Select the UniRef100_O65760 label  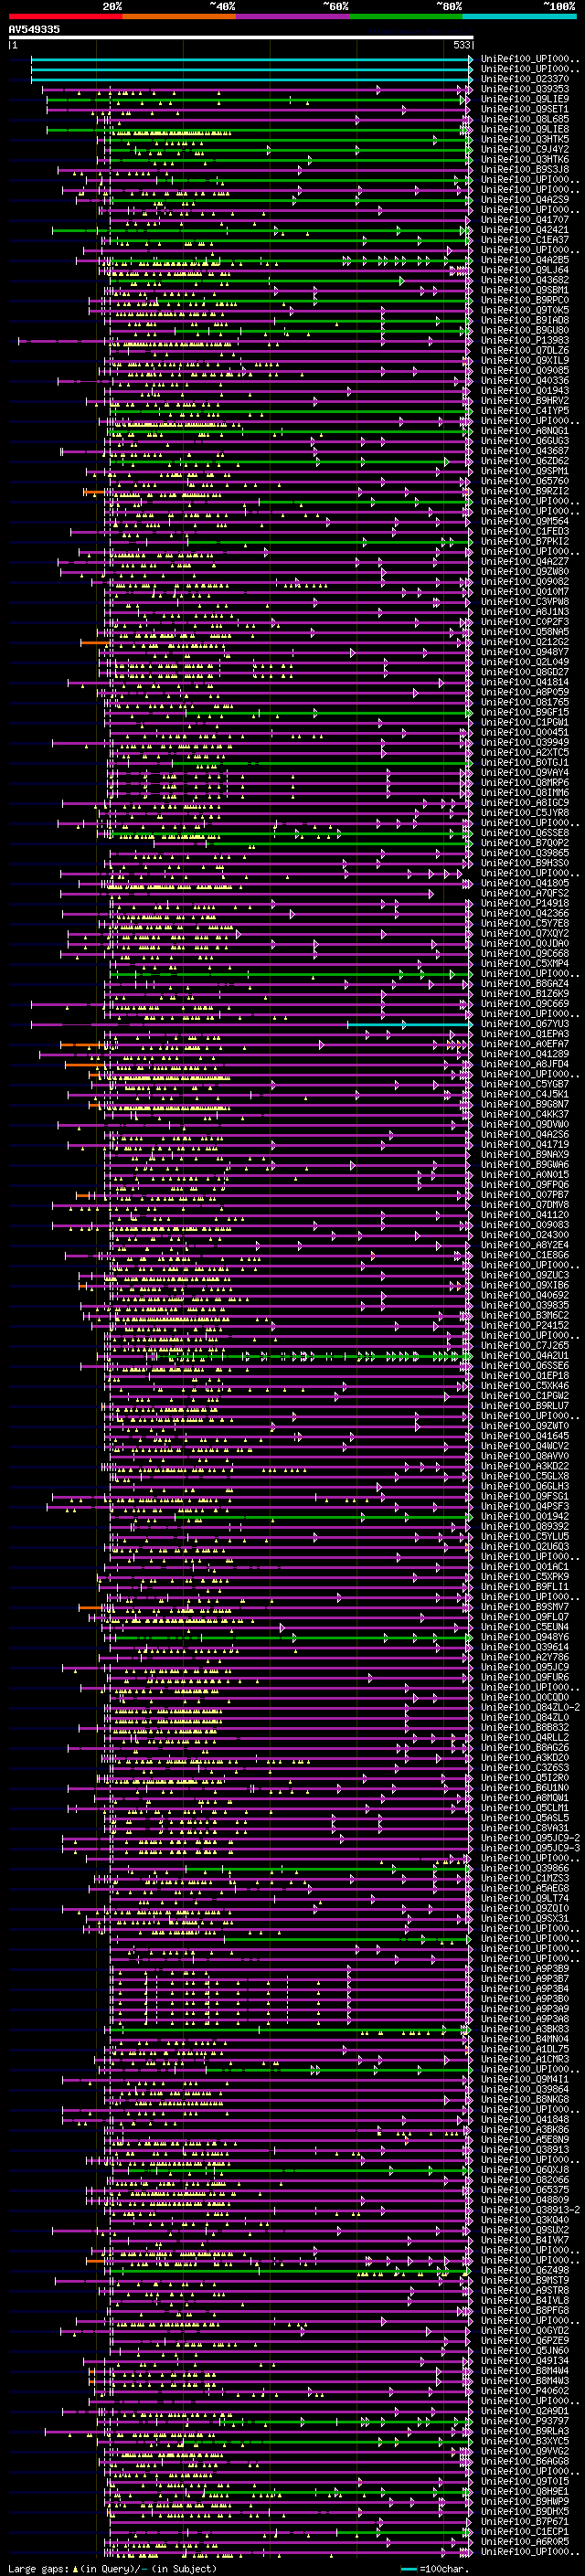(x=525, y=481)
